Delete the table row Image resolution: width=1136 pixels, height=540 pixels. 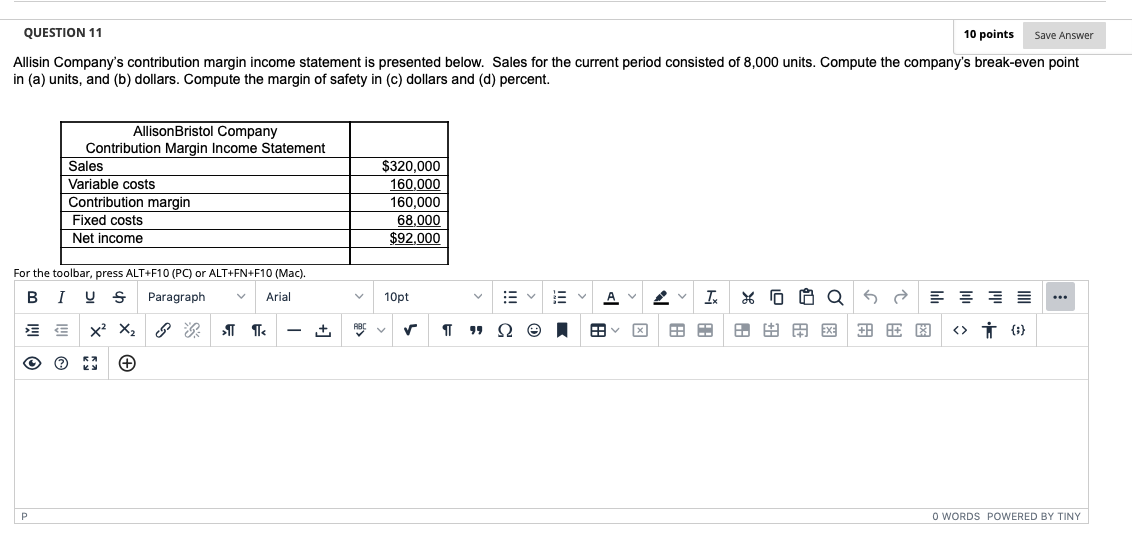tap(828, 331)
